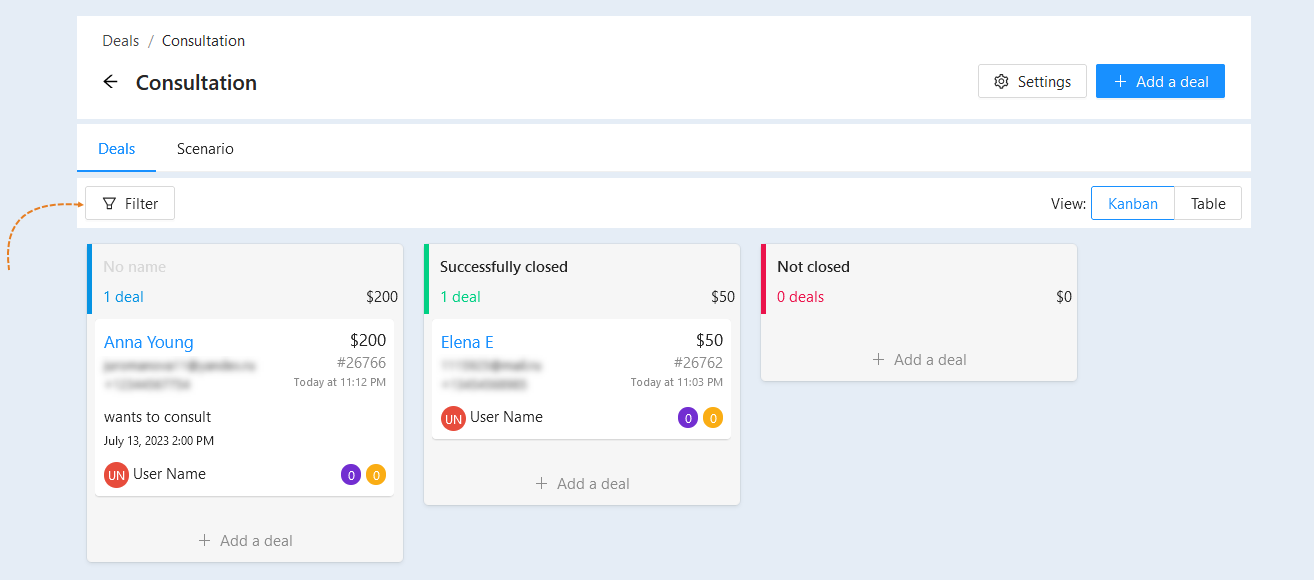Go back with the arrow beside Consultation

(110, 82)
